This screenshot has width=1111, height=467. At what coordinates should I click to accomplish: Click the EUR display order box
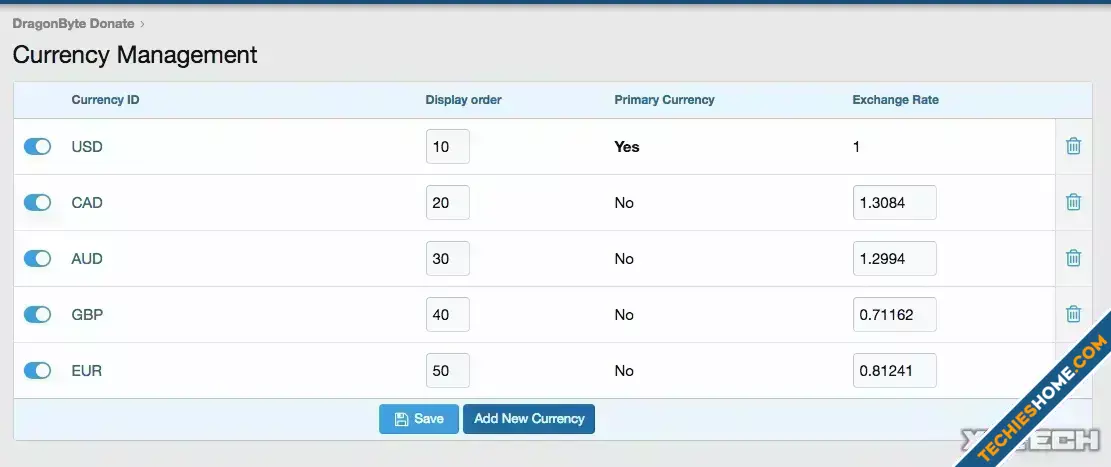coord(448,371)
